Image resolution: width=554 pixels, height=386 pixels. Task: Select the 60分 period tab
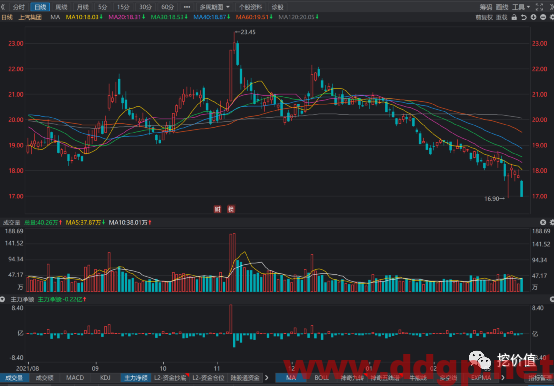[x=167, y=7]
